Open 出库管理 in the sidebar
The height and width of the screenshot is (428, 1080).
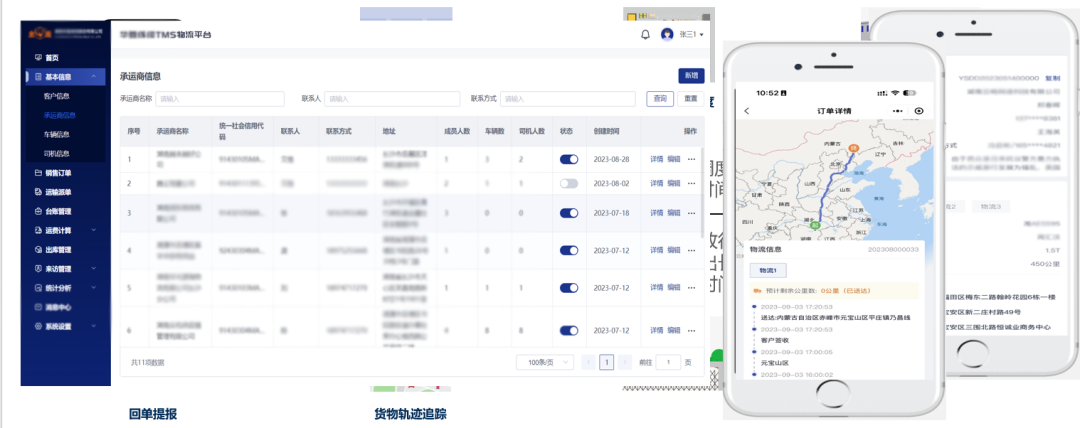click(58, 249)
